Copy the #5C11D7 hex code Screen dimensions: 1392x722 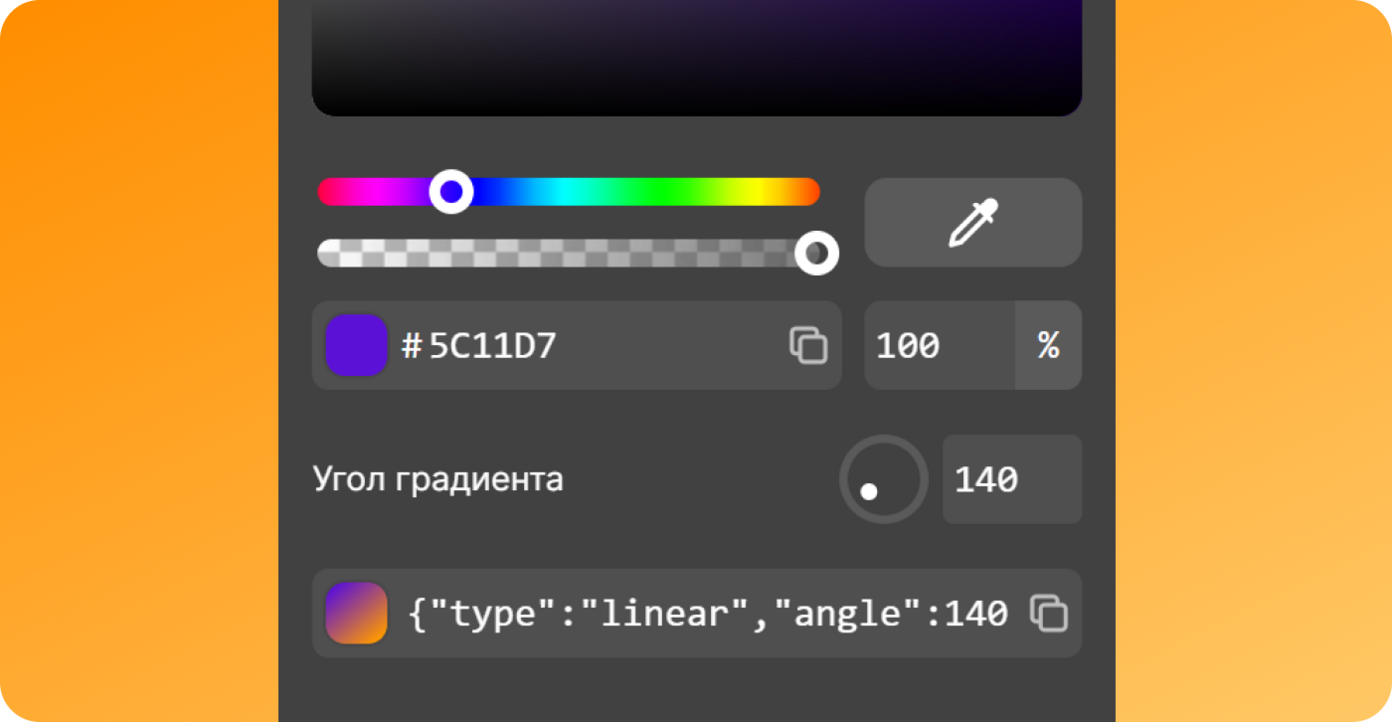[x=808, y=345]
